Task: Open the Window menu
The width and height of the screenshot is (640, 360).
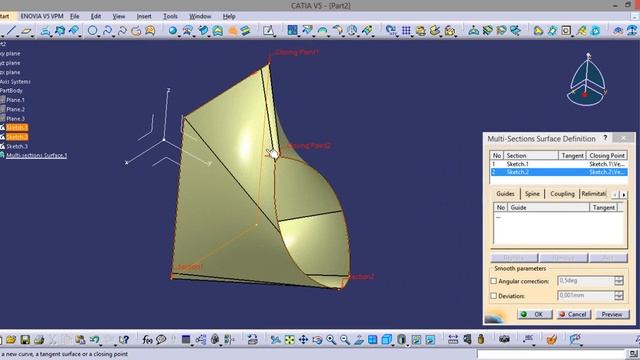Action: click(200, 16)
